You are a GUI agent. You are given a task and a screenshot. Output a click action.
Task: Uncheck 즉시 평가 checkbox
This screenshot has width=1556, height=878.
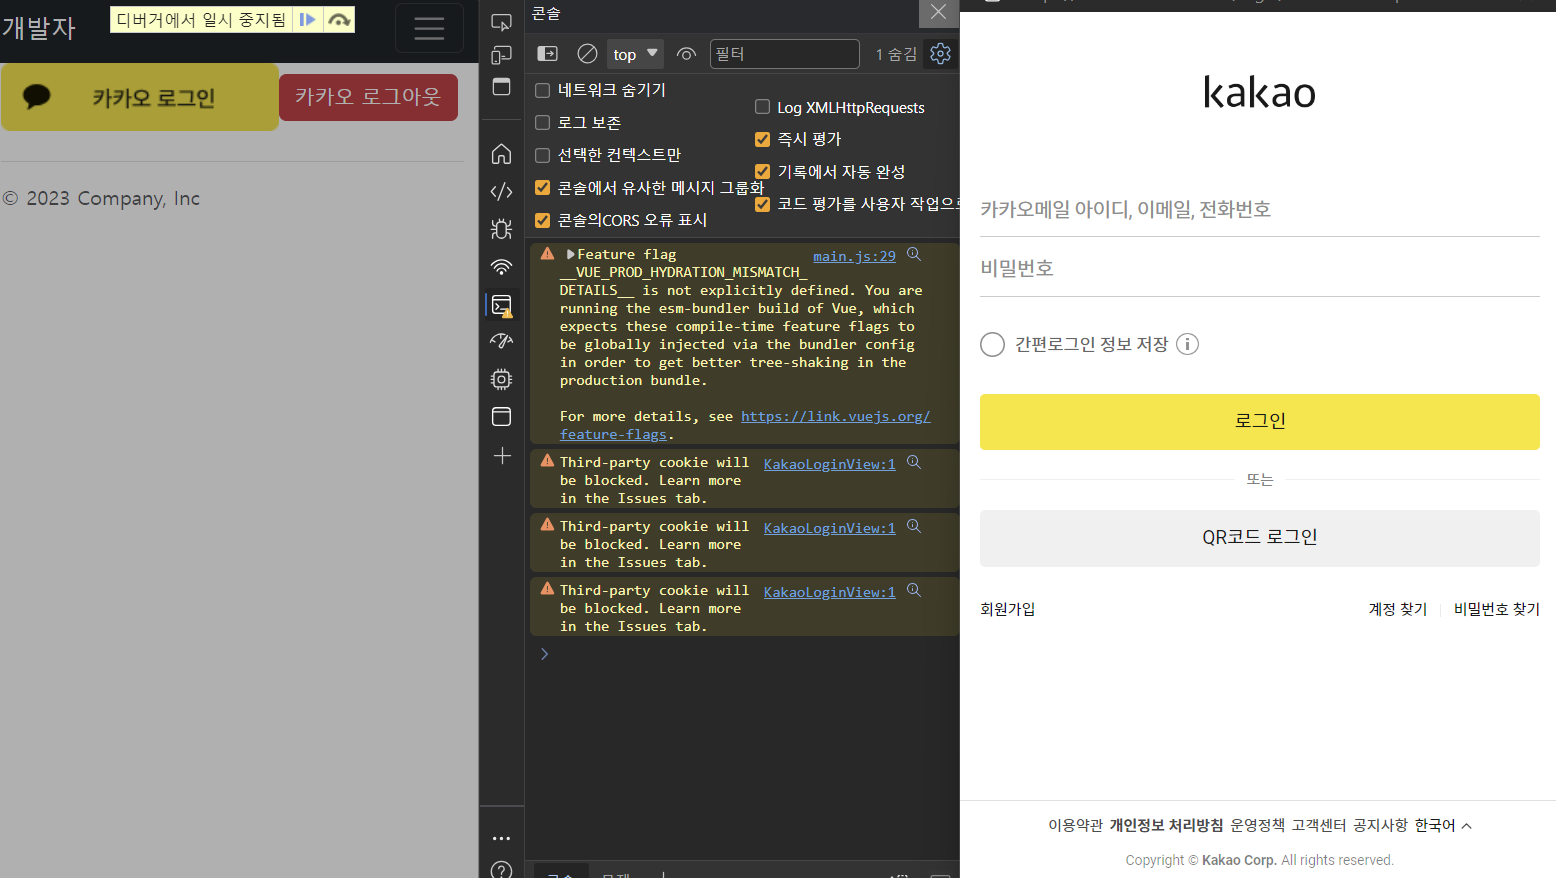[x=762, y=139]
